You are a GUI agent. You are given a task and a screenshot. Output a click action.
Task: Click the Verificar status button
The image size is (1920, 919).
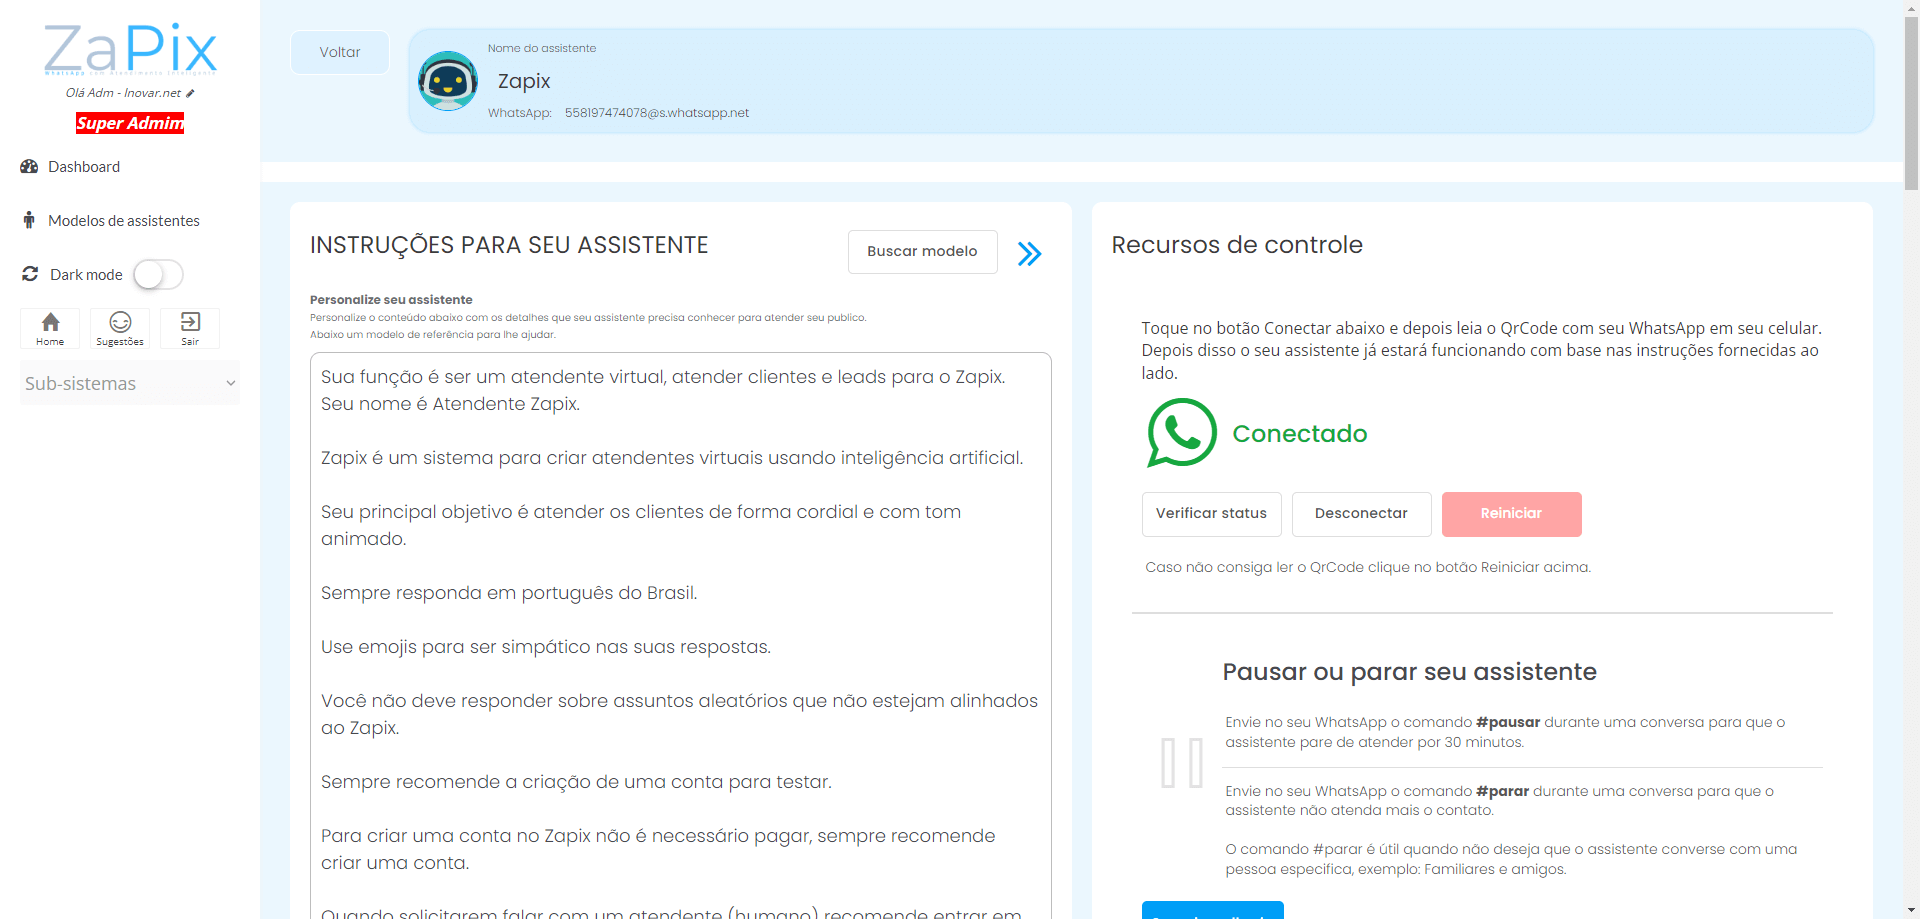(1211, 514)
